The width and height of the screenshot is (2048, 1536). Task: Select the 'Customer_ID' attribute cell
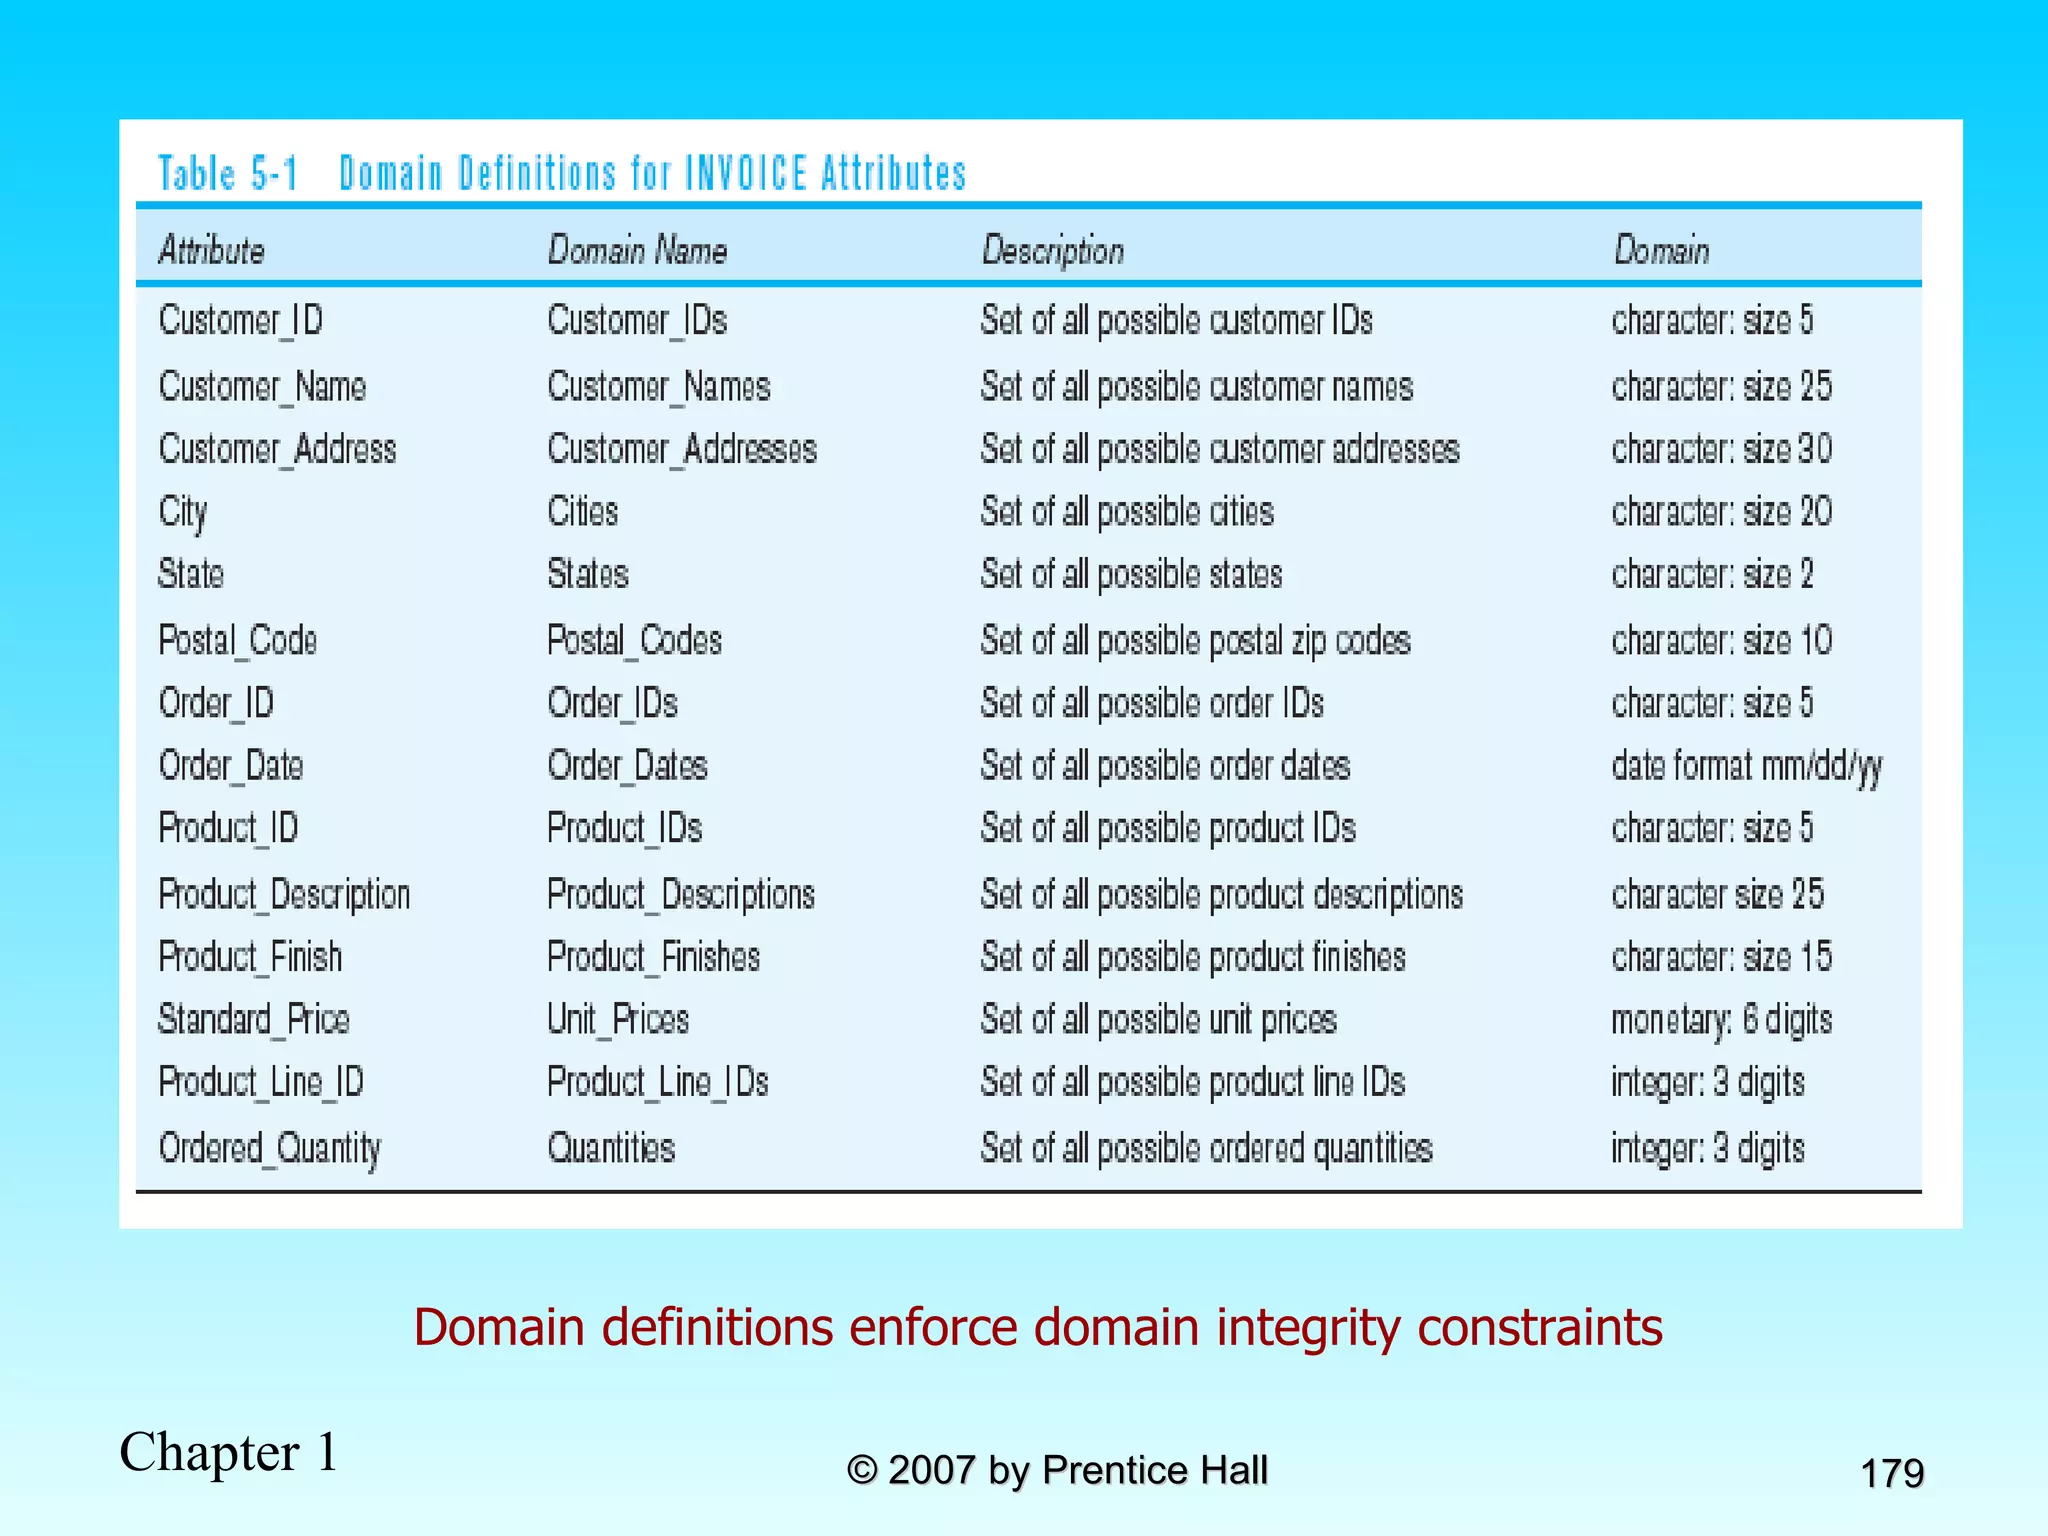tap(241, 321)
